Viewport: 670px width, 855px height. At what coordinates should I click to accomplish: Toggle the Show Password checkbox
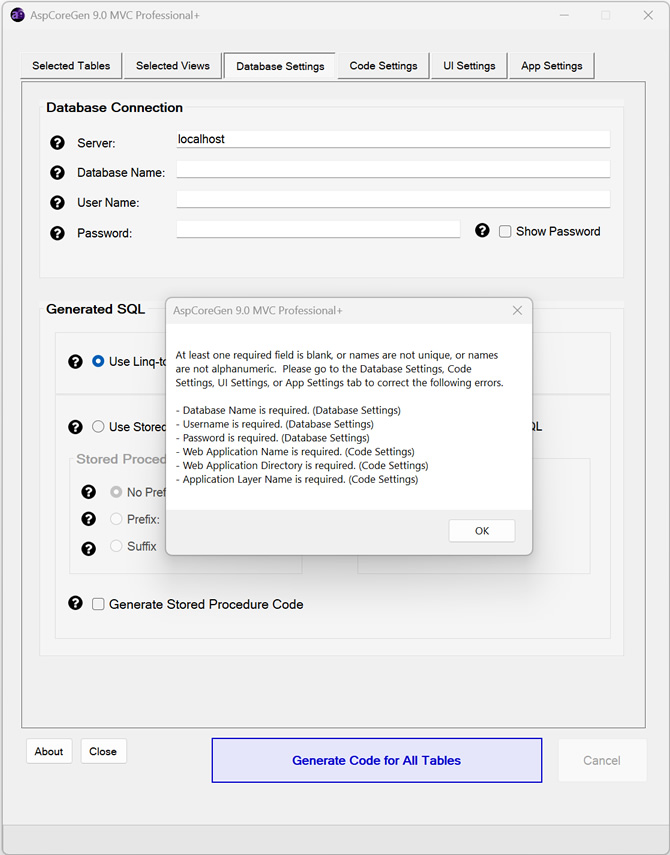coord(505,232)
